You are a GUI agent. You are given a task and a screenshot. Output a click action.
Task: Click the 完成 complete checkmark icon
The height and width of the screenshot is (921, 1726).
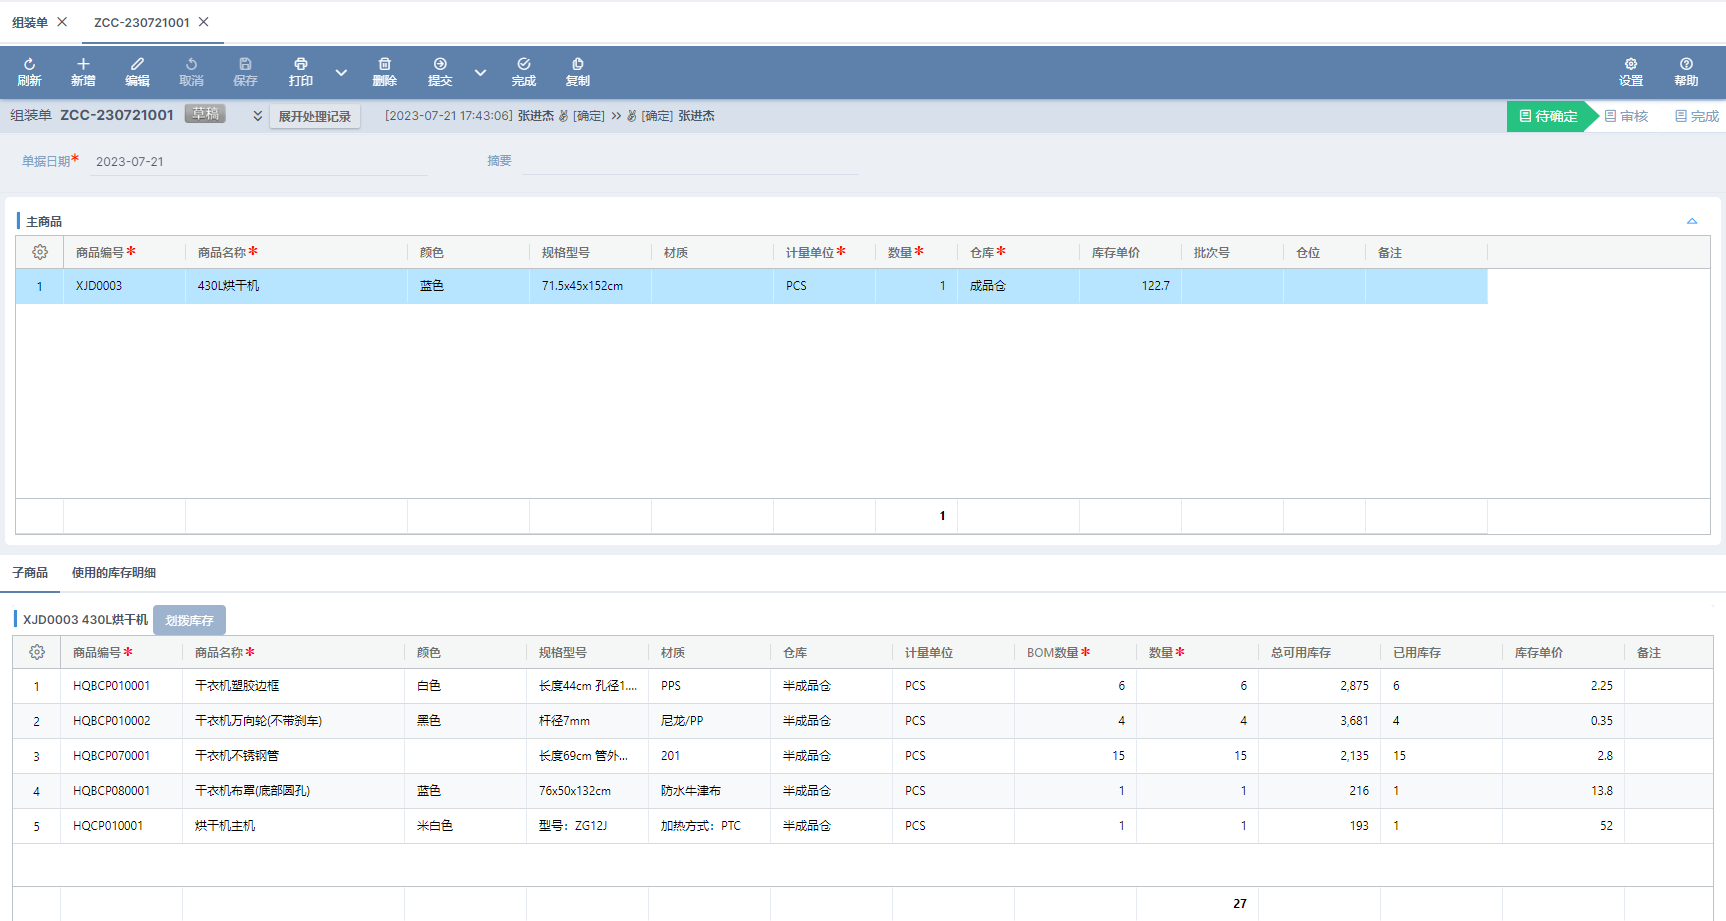click(523, 65)
